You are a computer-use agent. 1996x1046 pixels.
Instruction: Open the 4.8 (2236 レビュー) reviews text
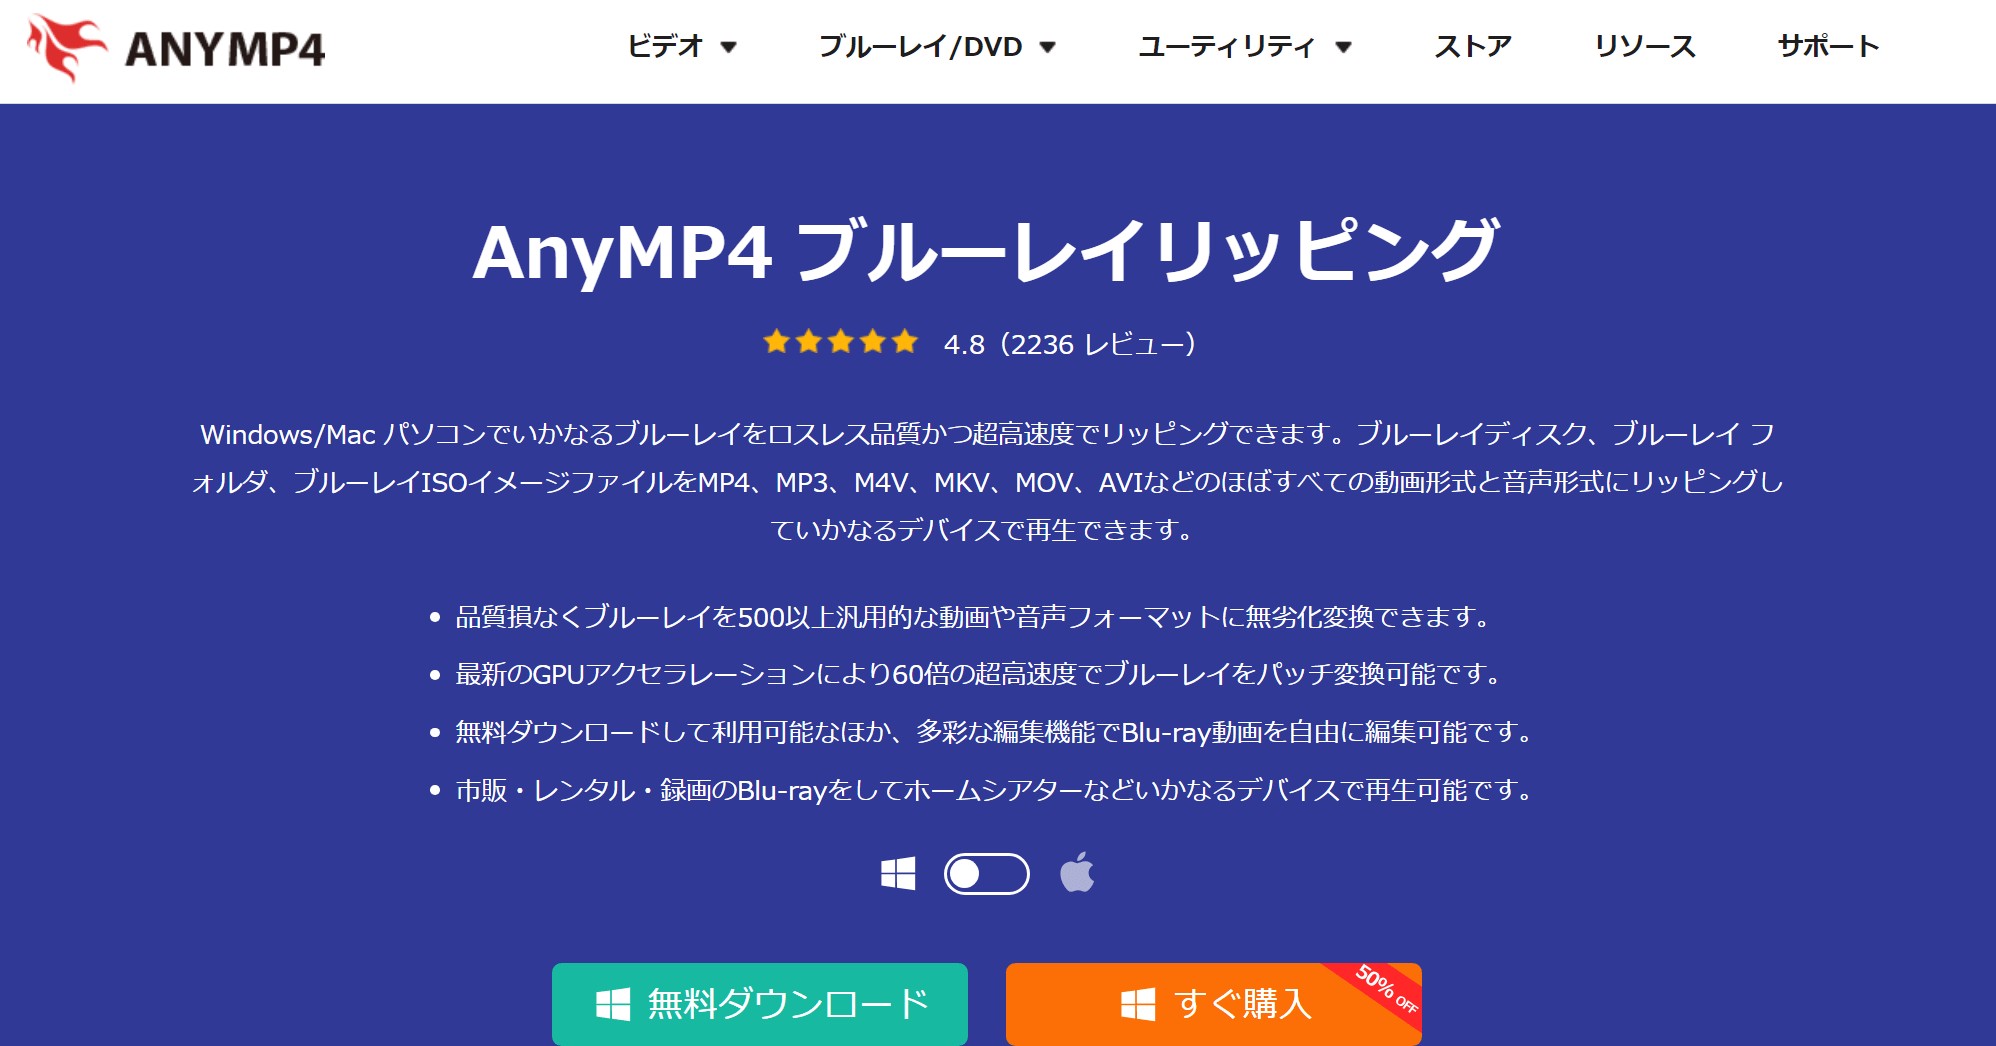click(x=1070, y=344)
